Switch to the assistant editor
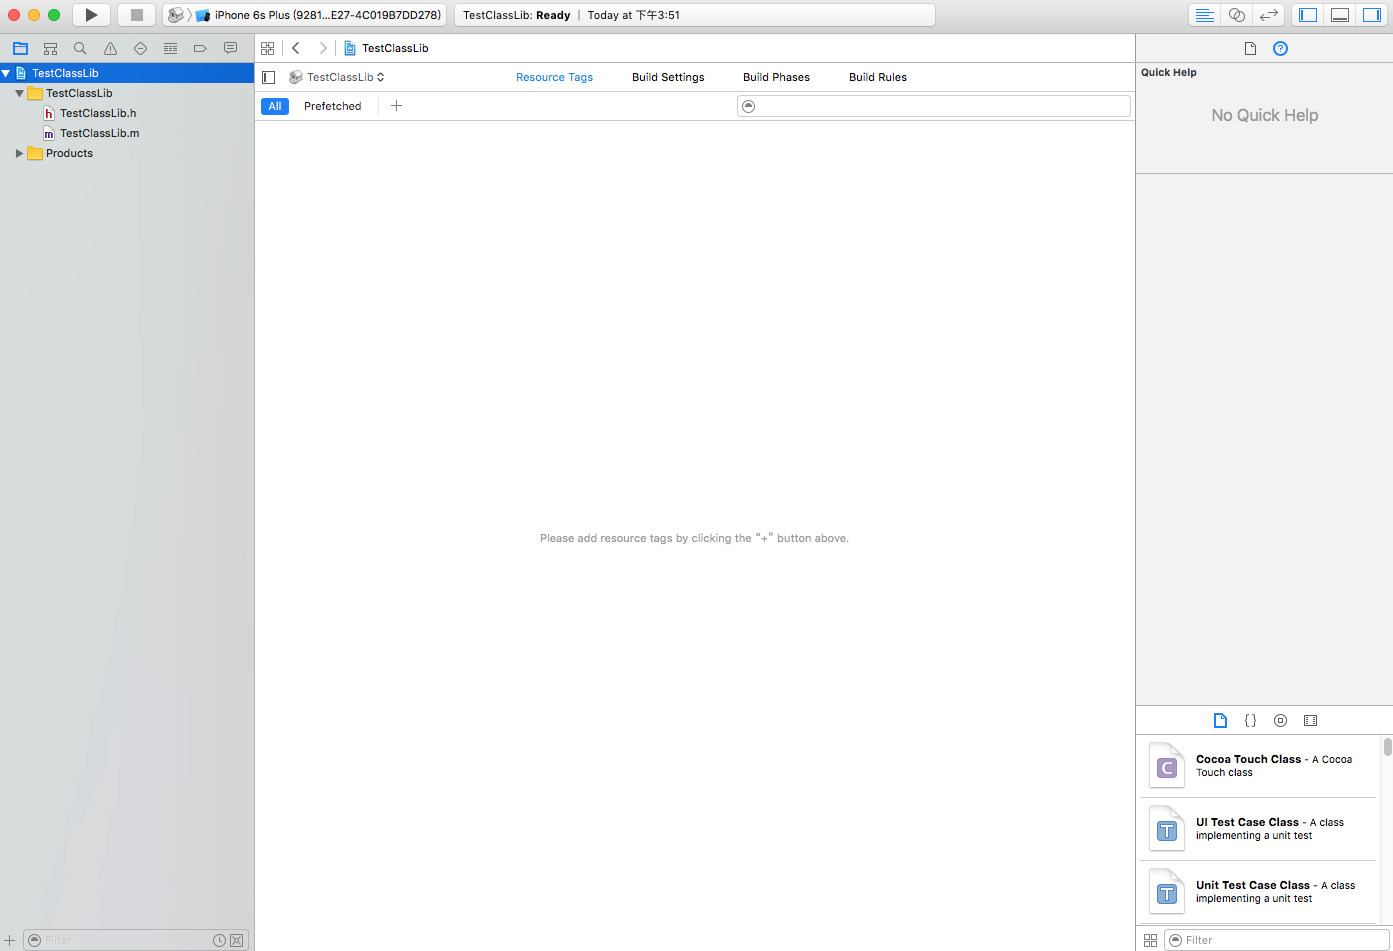 1237,15
